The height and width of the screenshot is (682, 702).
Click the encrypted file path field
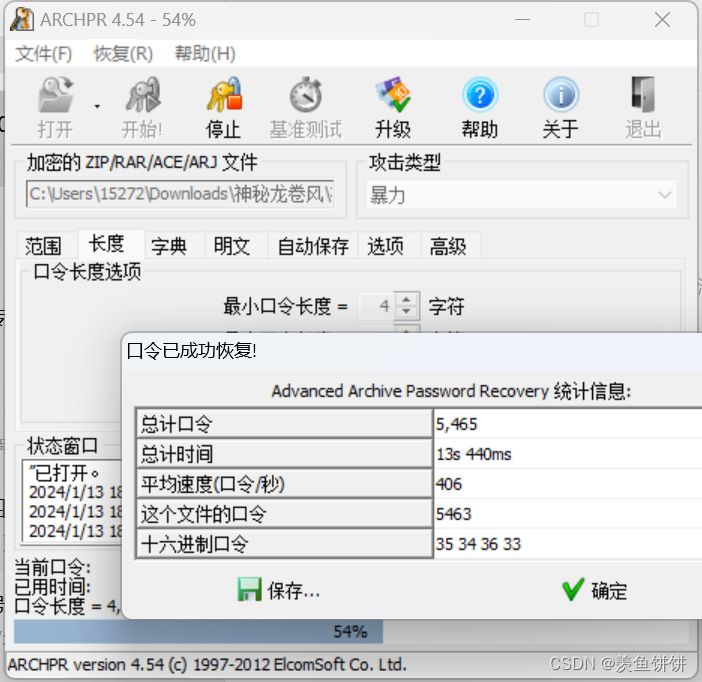coord(180,194)
